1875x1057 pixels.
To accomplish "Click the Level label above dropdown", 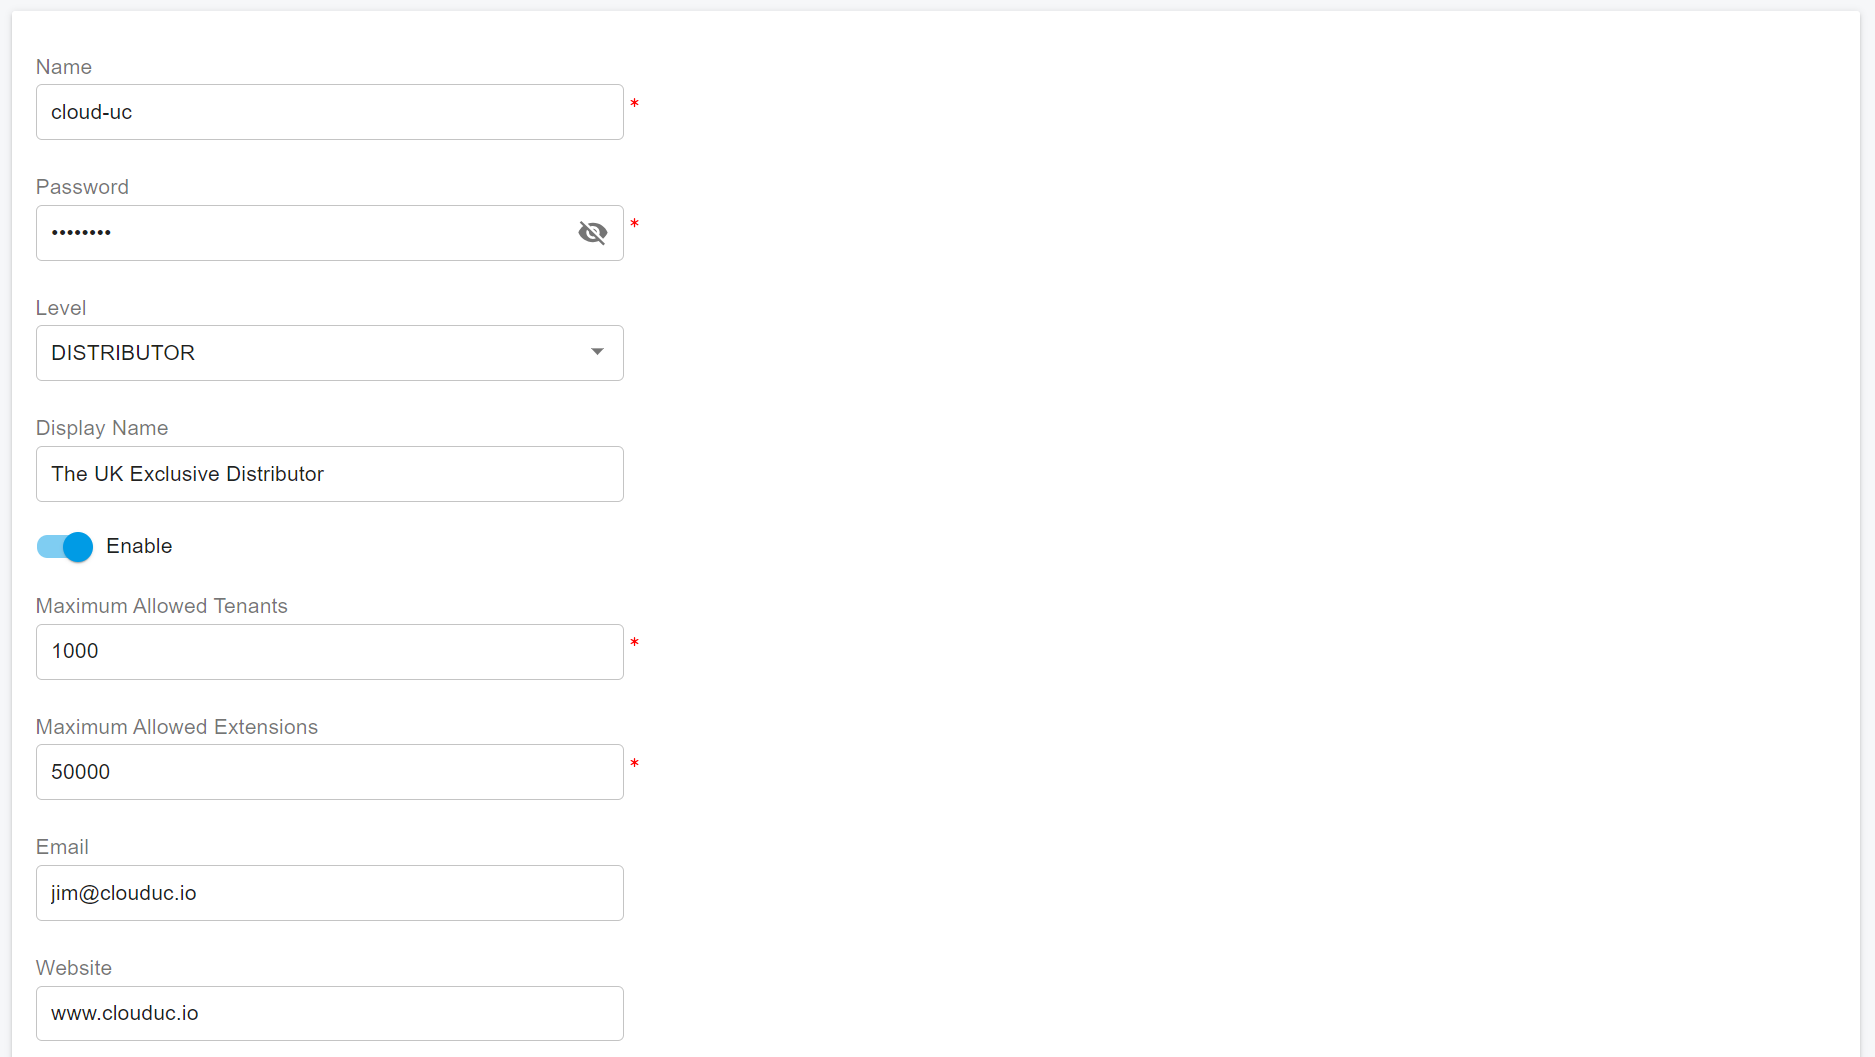I will click(x=61, y=308).
